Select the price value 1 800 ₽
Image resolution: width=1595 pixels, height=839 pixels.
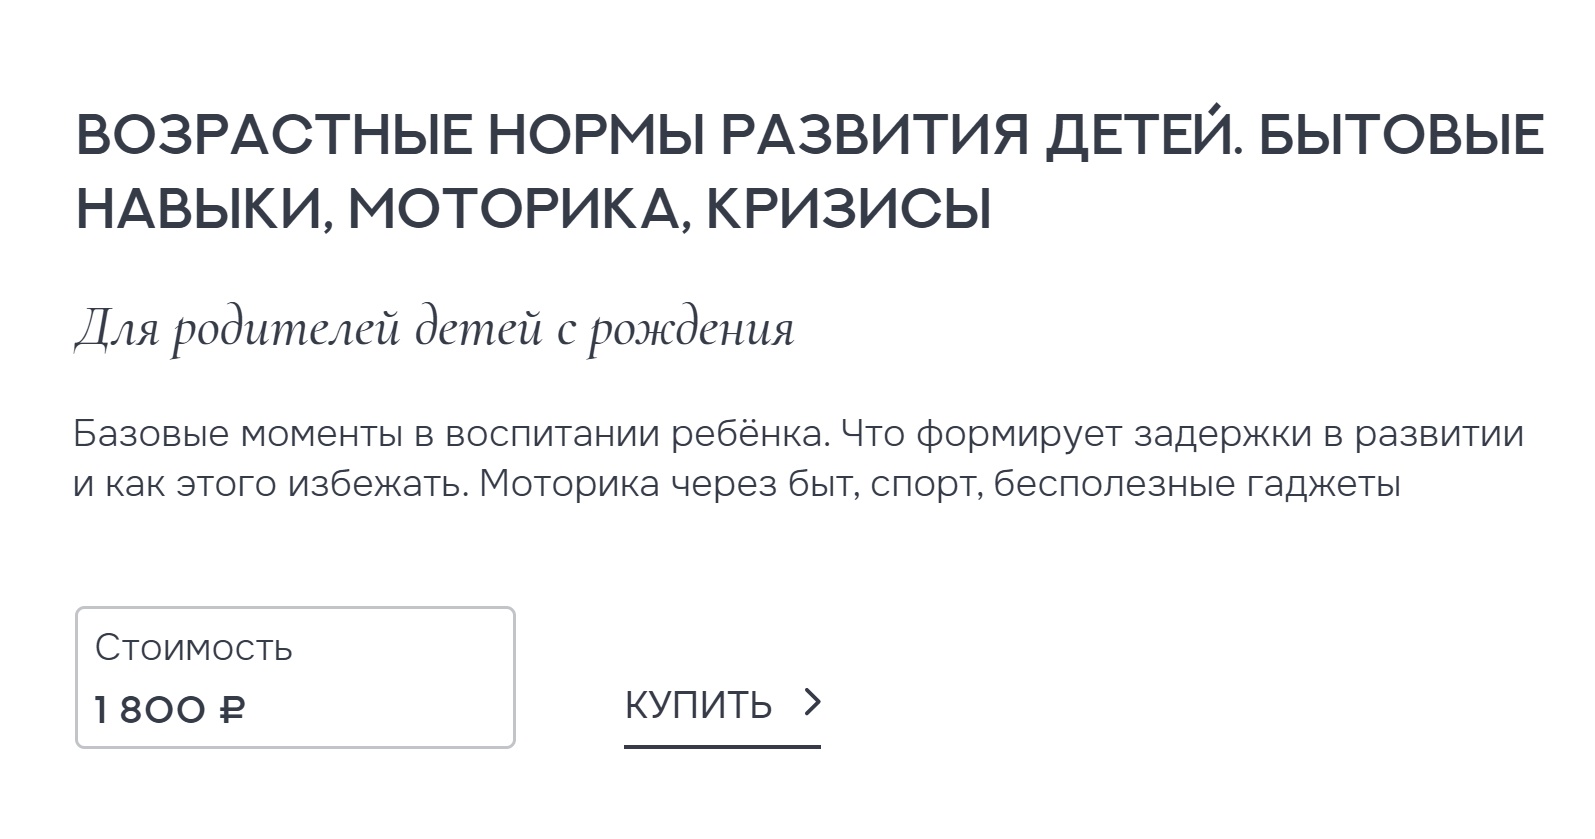[172, 710]
